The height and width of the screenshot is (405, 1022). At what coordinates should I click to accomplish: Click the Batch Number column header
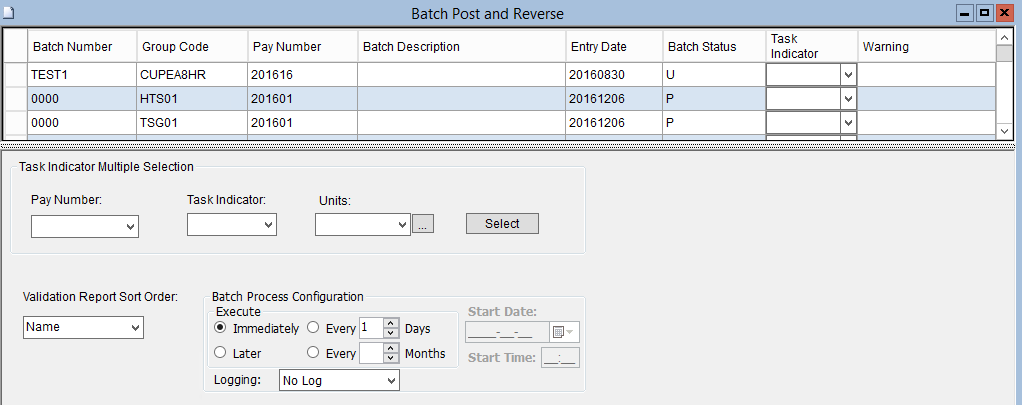72,47
